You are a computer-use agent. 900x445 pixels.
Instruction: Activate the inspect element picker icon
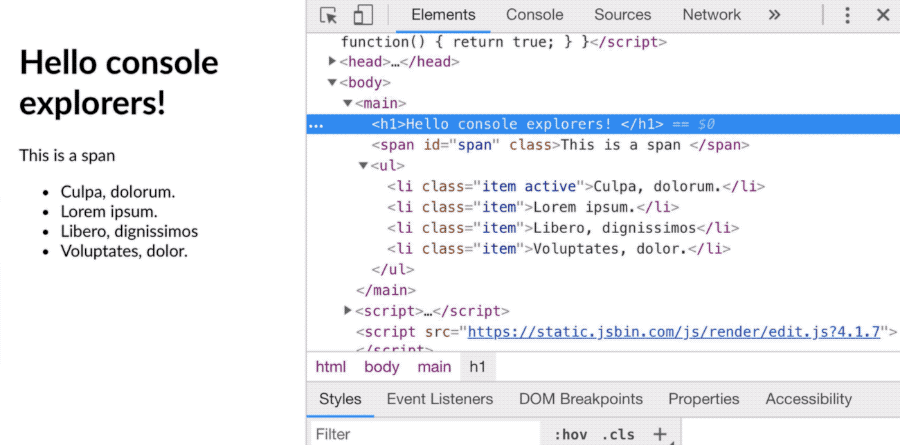[329, 15]
